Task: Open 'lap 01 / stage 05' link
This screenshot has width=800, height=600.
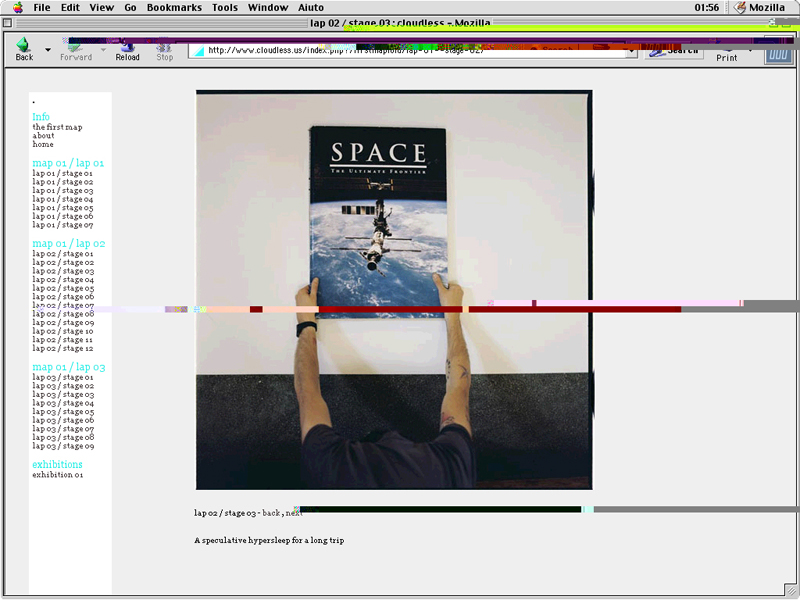Action: [x=63, y=208]
